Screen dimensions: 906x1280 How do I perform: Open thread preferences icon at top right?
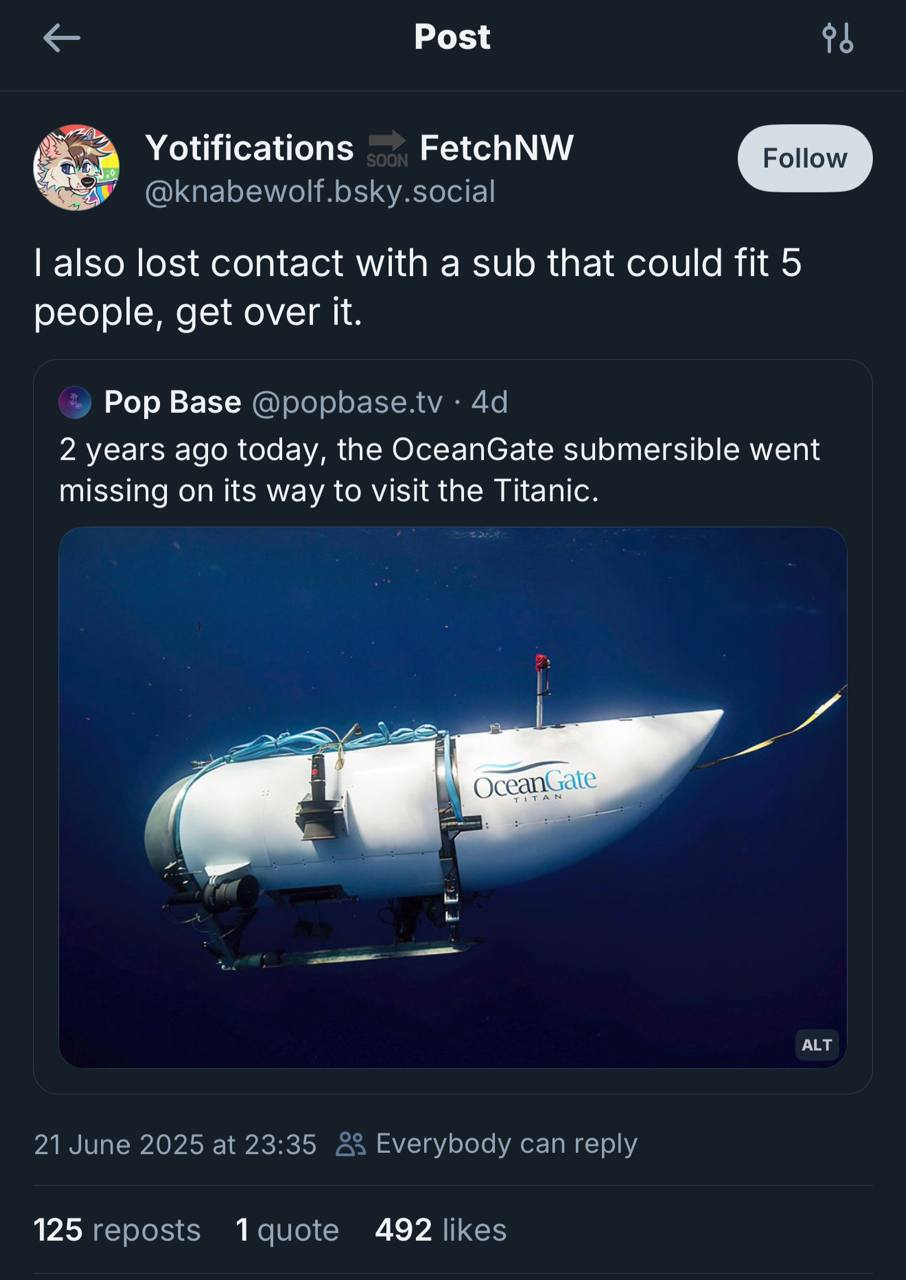(837, 39)
